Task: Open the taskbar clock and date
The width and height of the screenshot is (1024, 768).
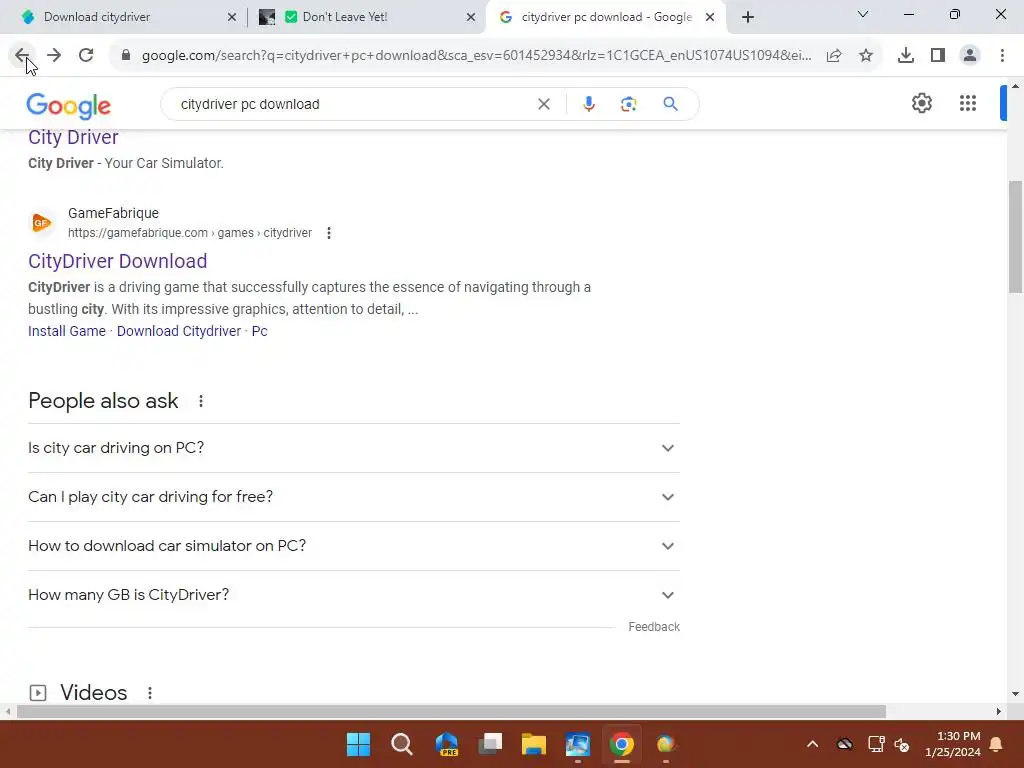Action: pyautogui.click(x=953, y=744)
